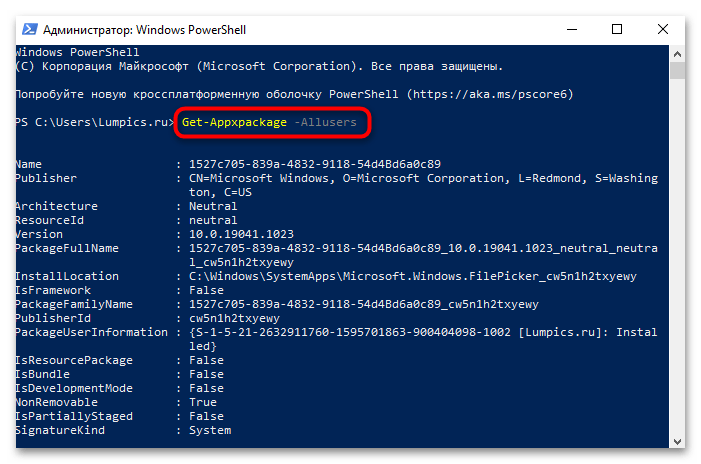Click the window title 'Администратор: Windows PowerShell'
Image resolution: width=701 pixels, height=464 pixels.
144,30
